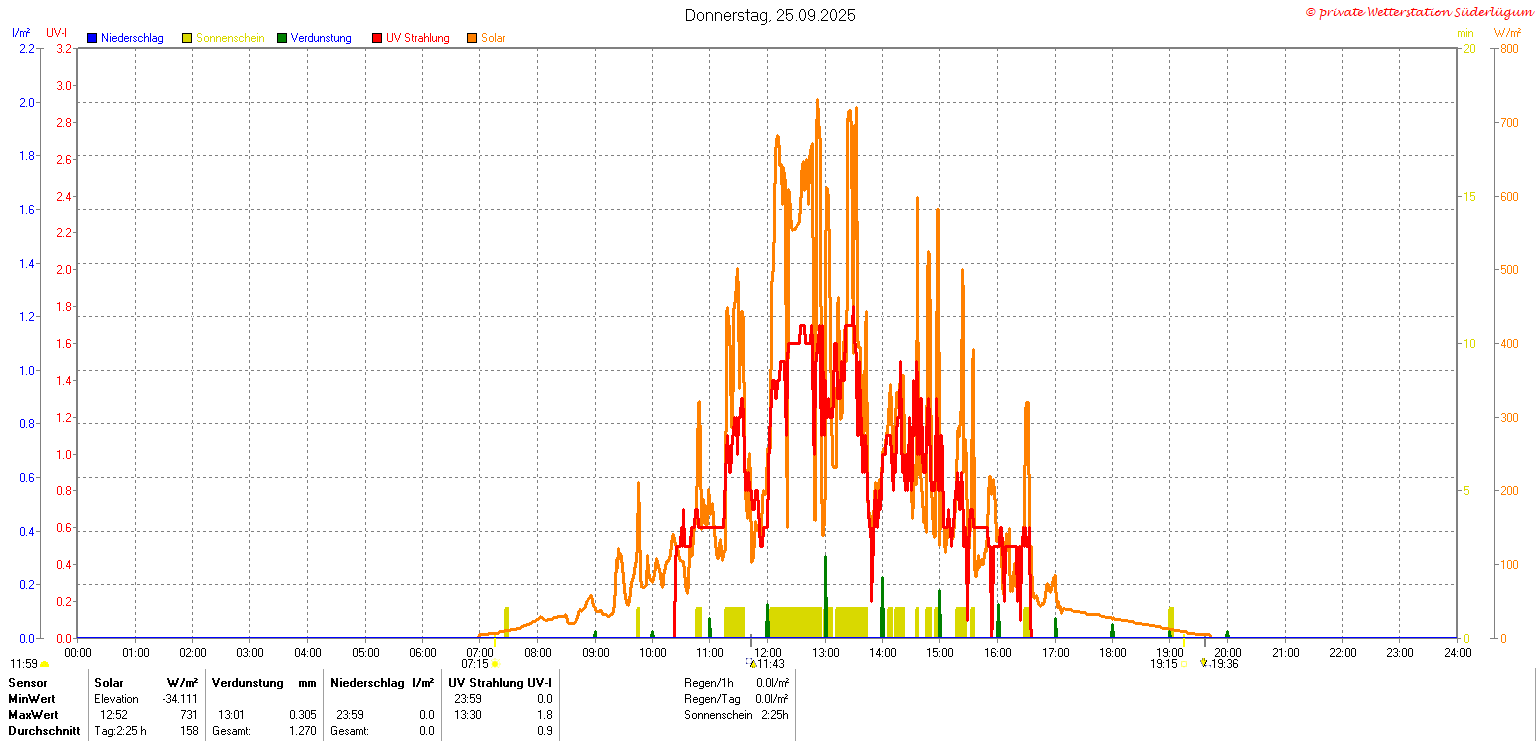Click the red UV Strahlung legend square
The image size is (1536, 741).
pyautogui.click(x=377, y=38)
